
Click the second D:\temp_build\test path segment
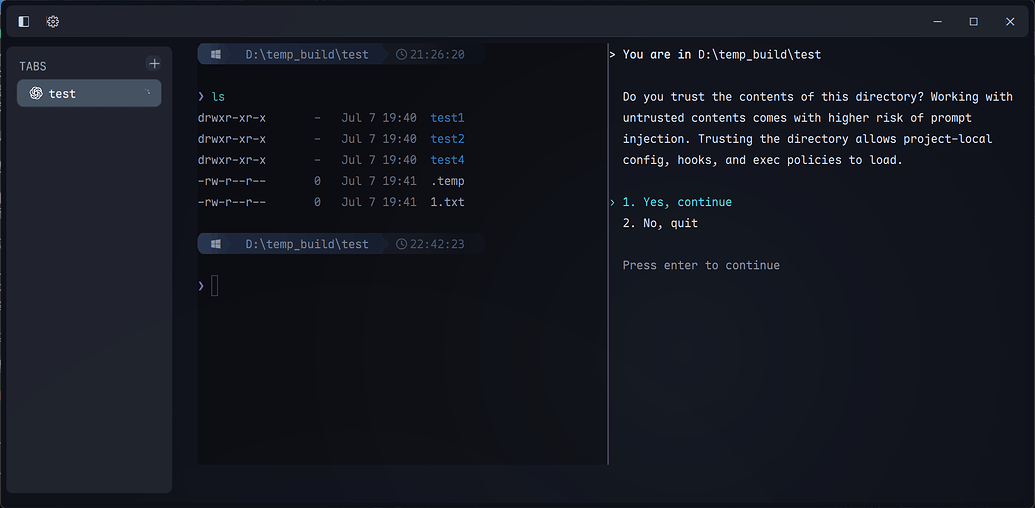pyautogui.click(x=307, y=244)
